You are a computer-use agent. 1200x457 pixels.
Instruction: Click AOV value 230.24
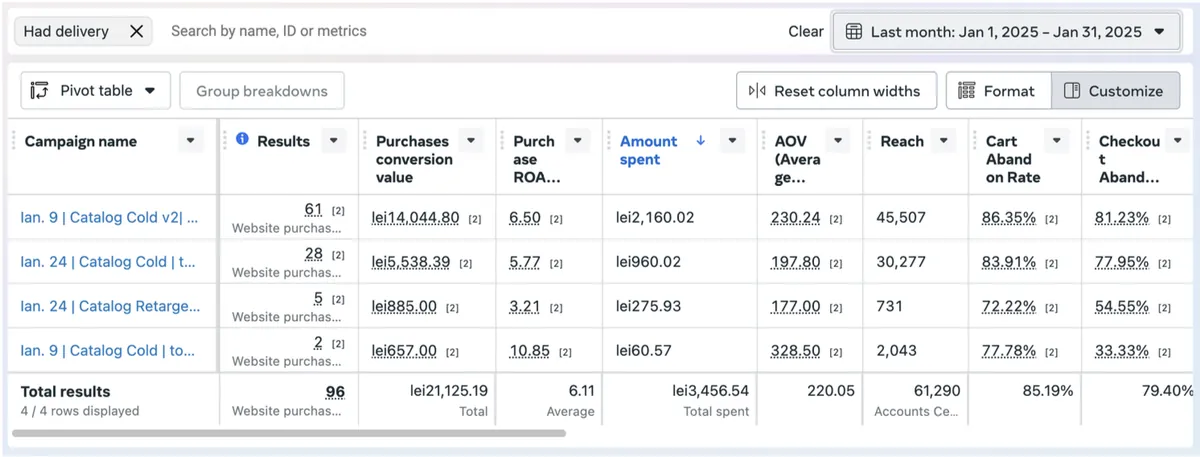pos(796,217)
